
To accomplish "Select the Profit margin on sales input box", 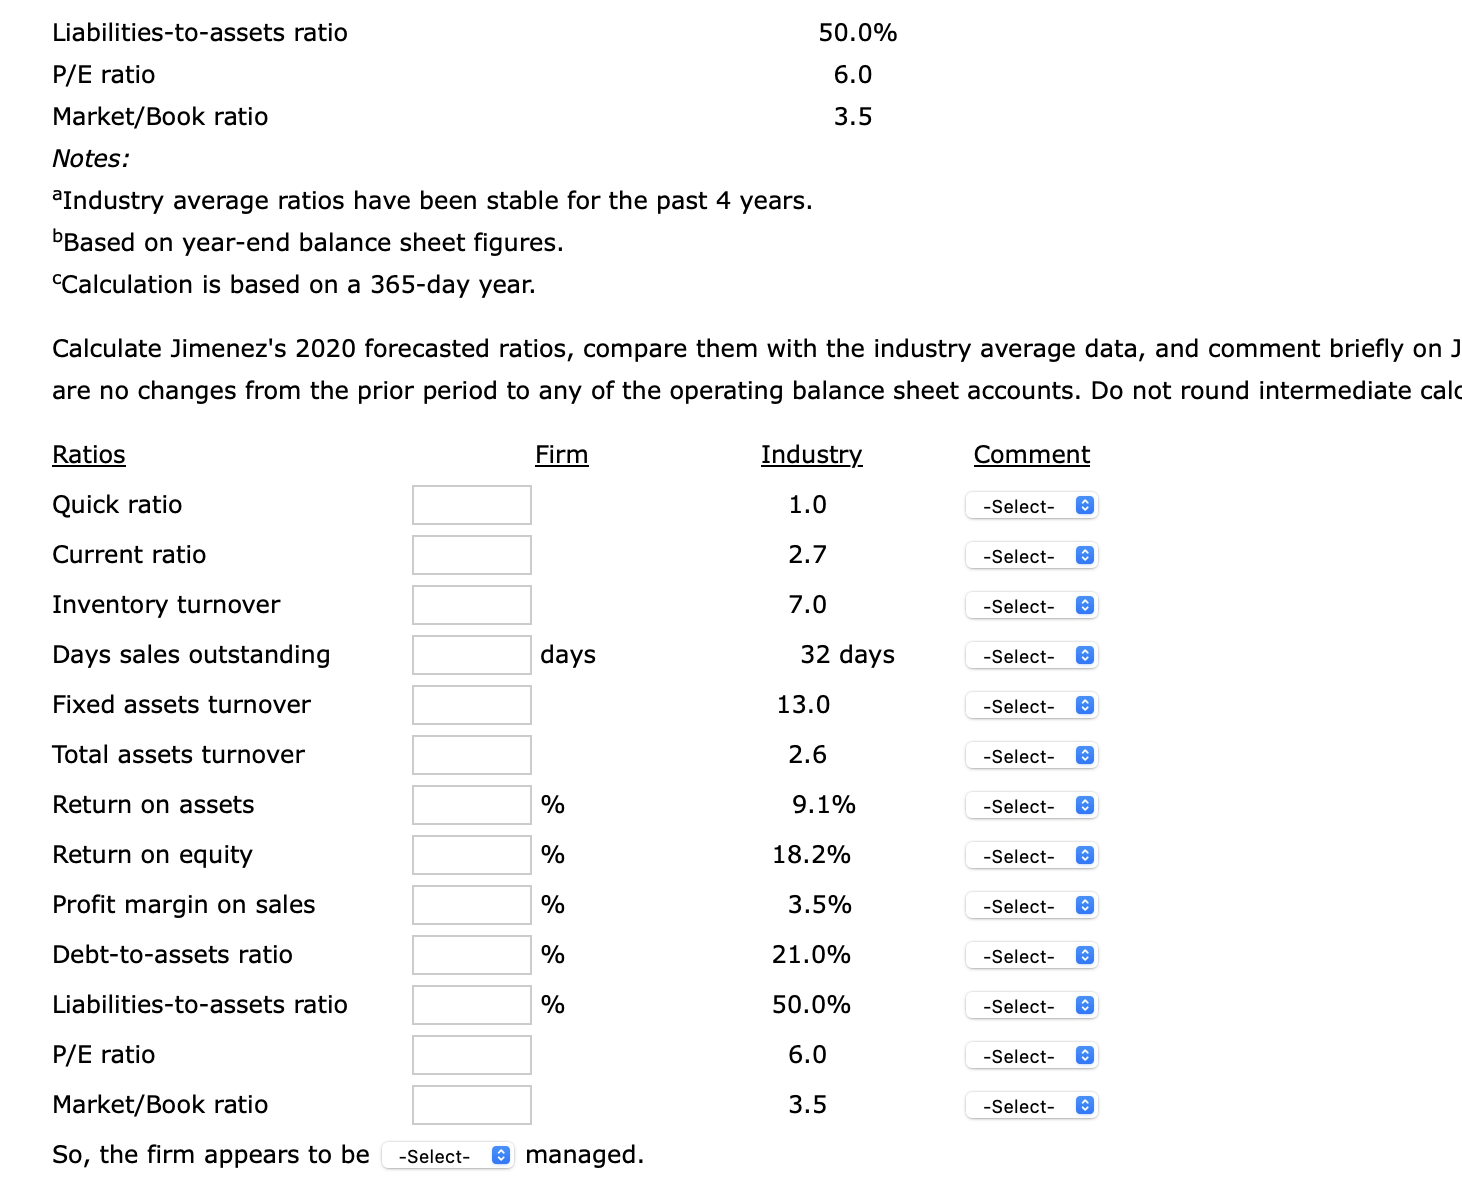I will [x=470, y=904].
